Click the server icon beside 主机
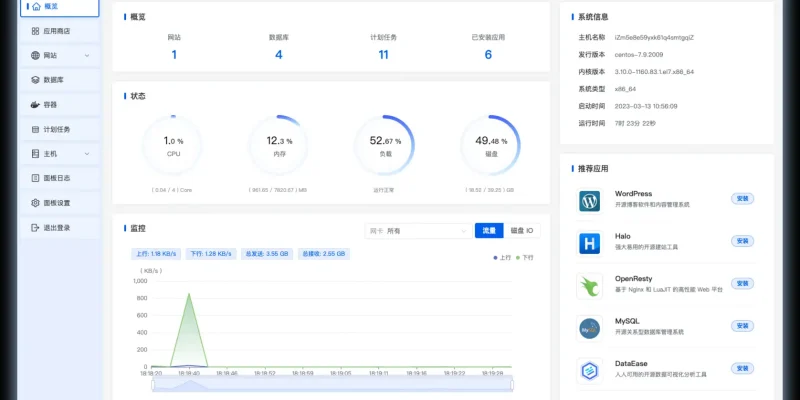The width and height of the screenshot is (800, 400). coord(35,154)
